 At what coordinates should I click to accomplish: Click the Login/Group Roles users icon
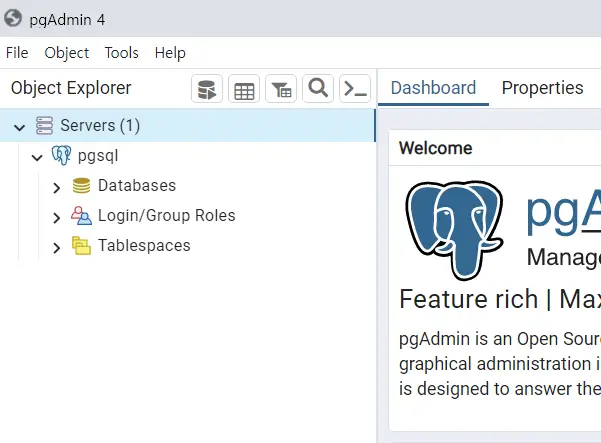click(x=81, y=215)
